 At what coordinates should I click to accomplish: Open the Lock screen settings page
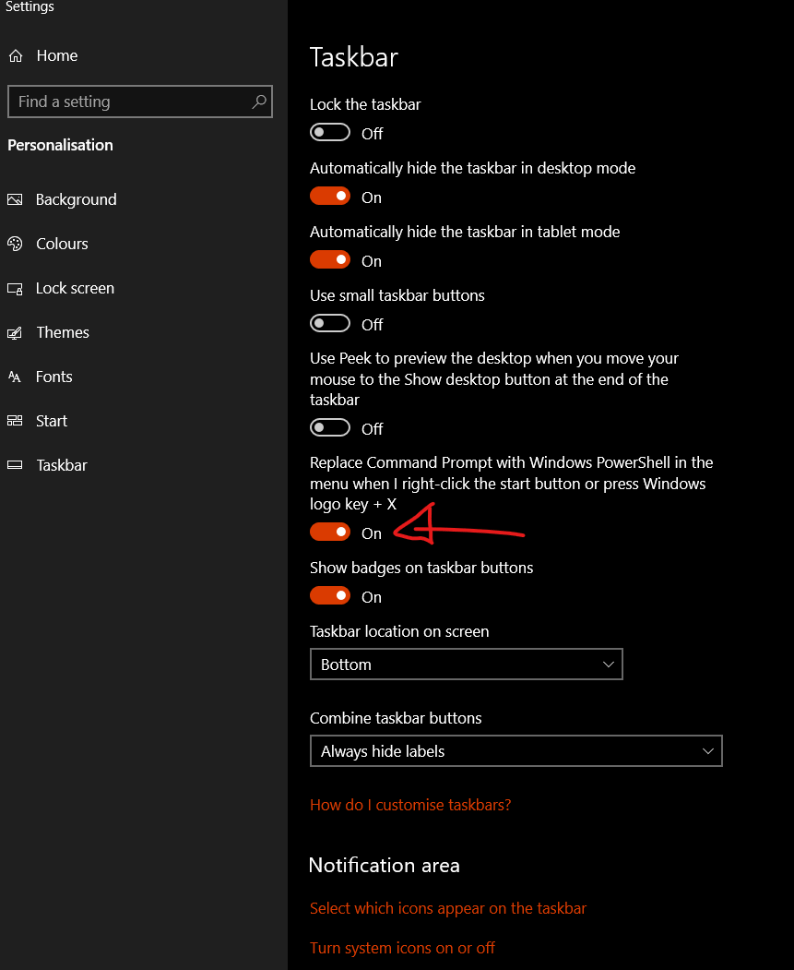pyautogui.click(x=75, y=288)
